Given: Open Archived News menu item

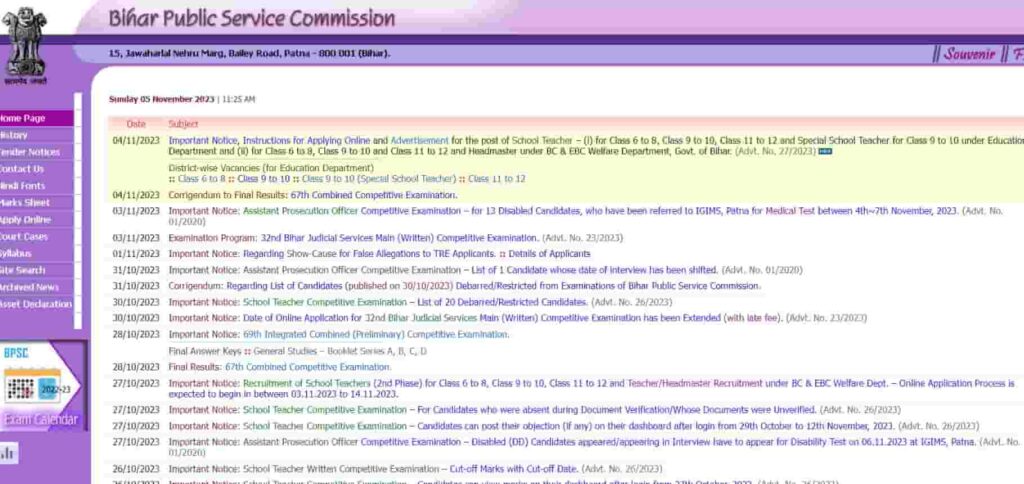Looking at the screenshot, I should coord(37,287).
